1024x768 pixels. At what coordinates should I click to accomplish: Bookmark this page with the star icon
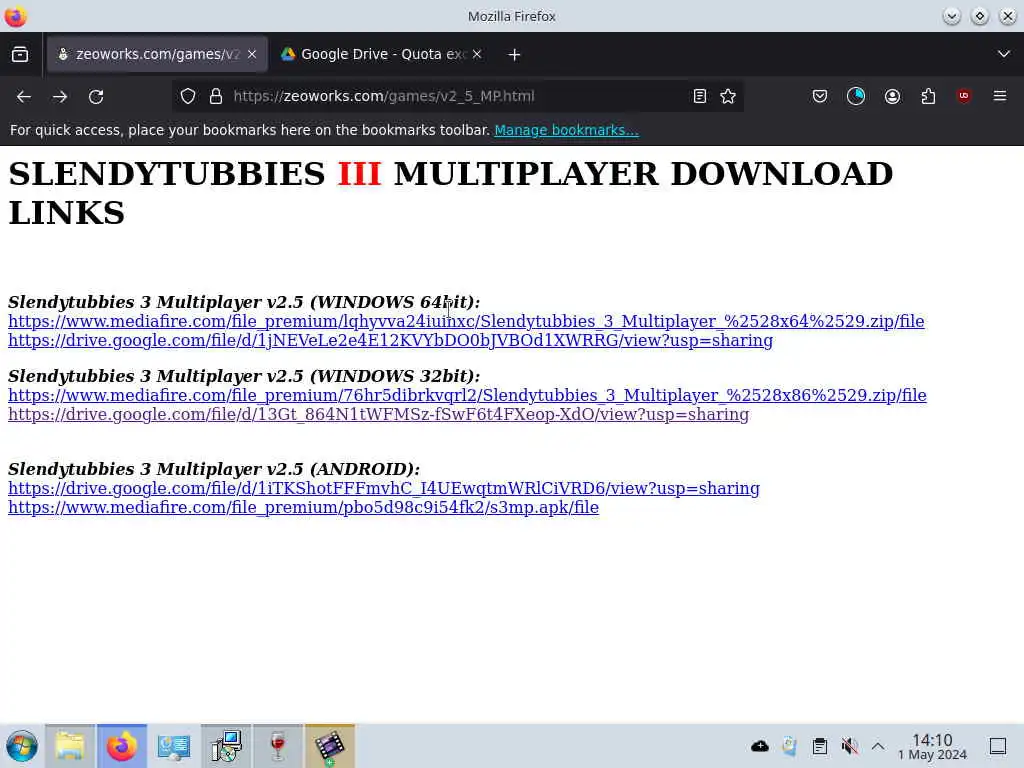[x=728, y=97]
